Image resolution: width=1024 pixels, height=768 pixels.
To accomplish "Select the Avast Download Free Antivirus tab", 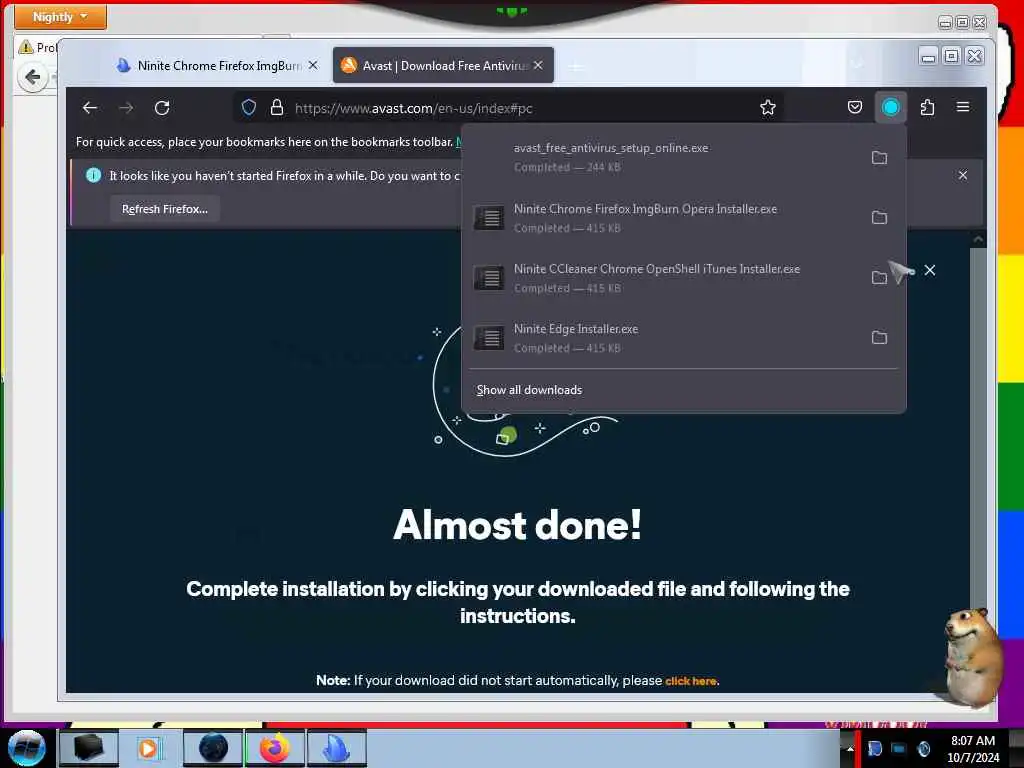I will coord(443,65).
